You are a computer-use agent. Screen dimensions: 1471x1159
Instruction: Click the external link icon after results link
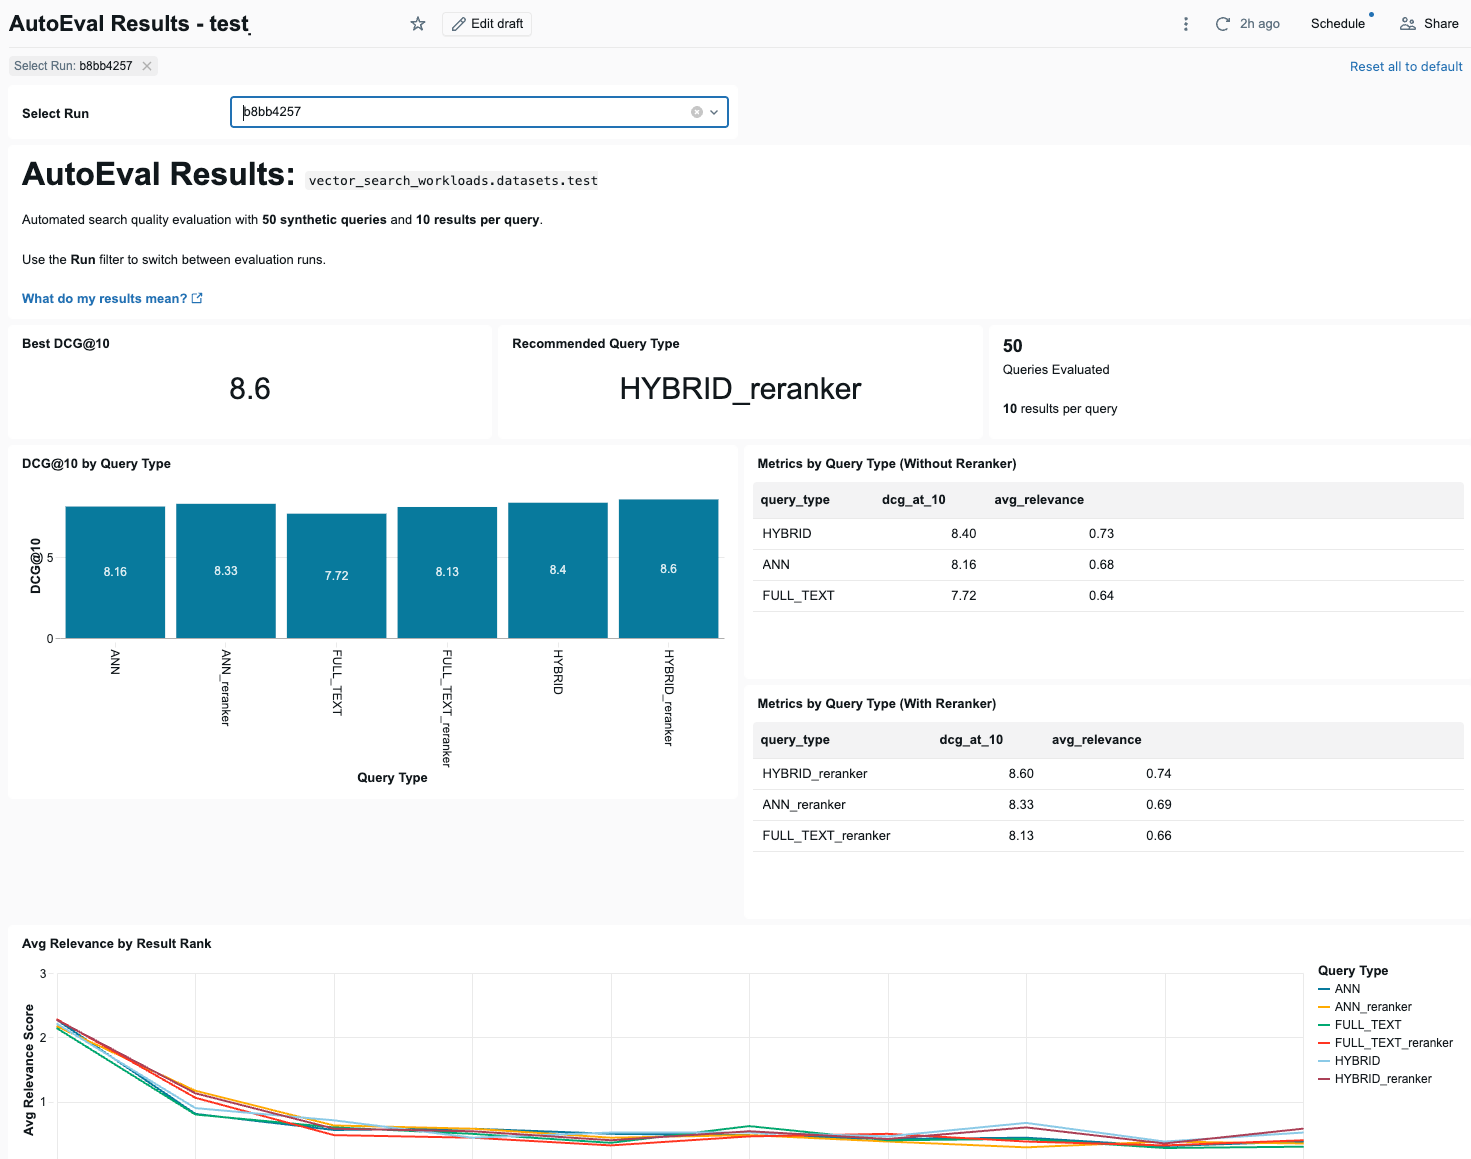[196, 298]
